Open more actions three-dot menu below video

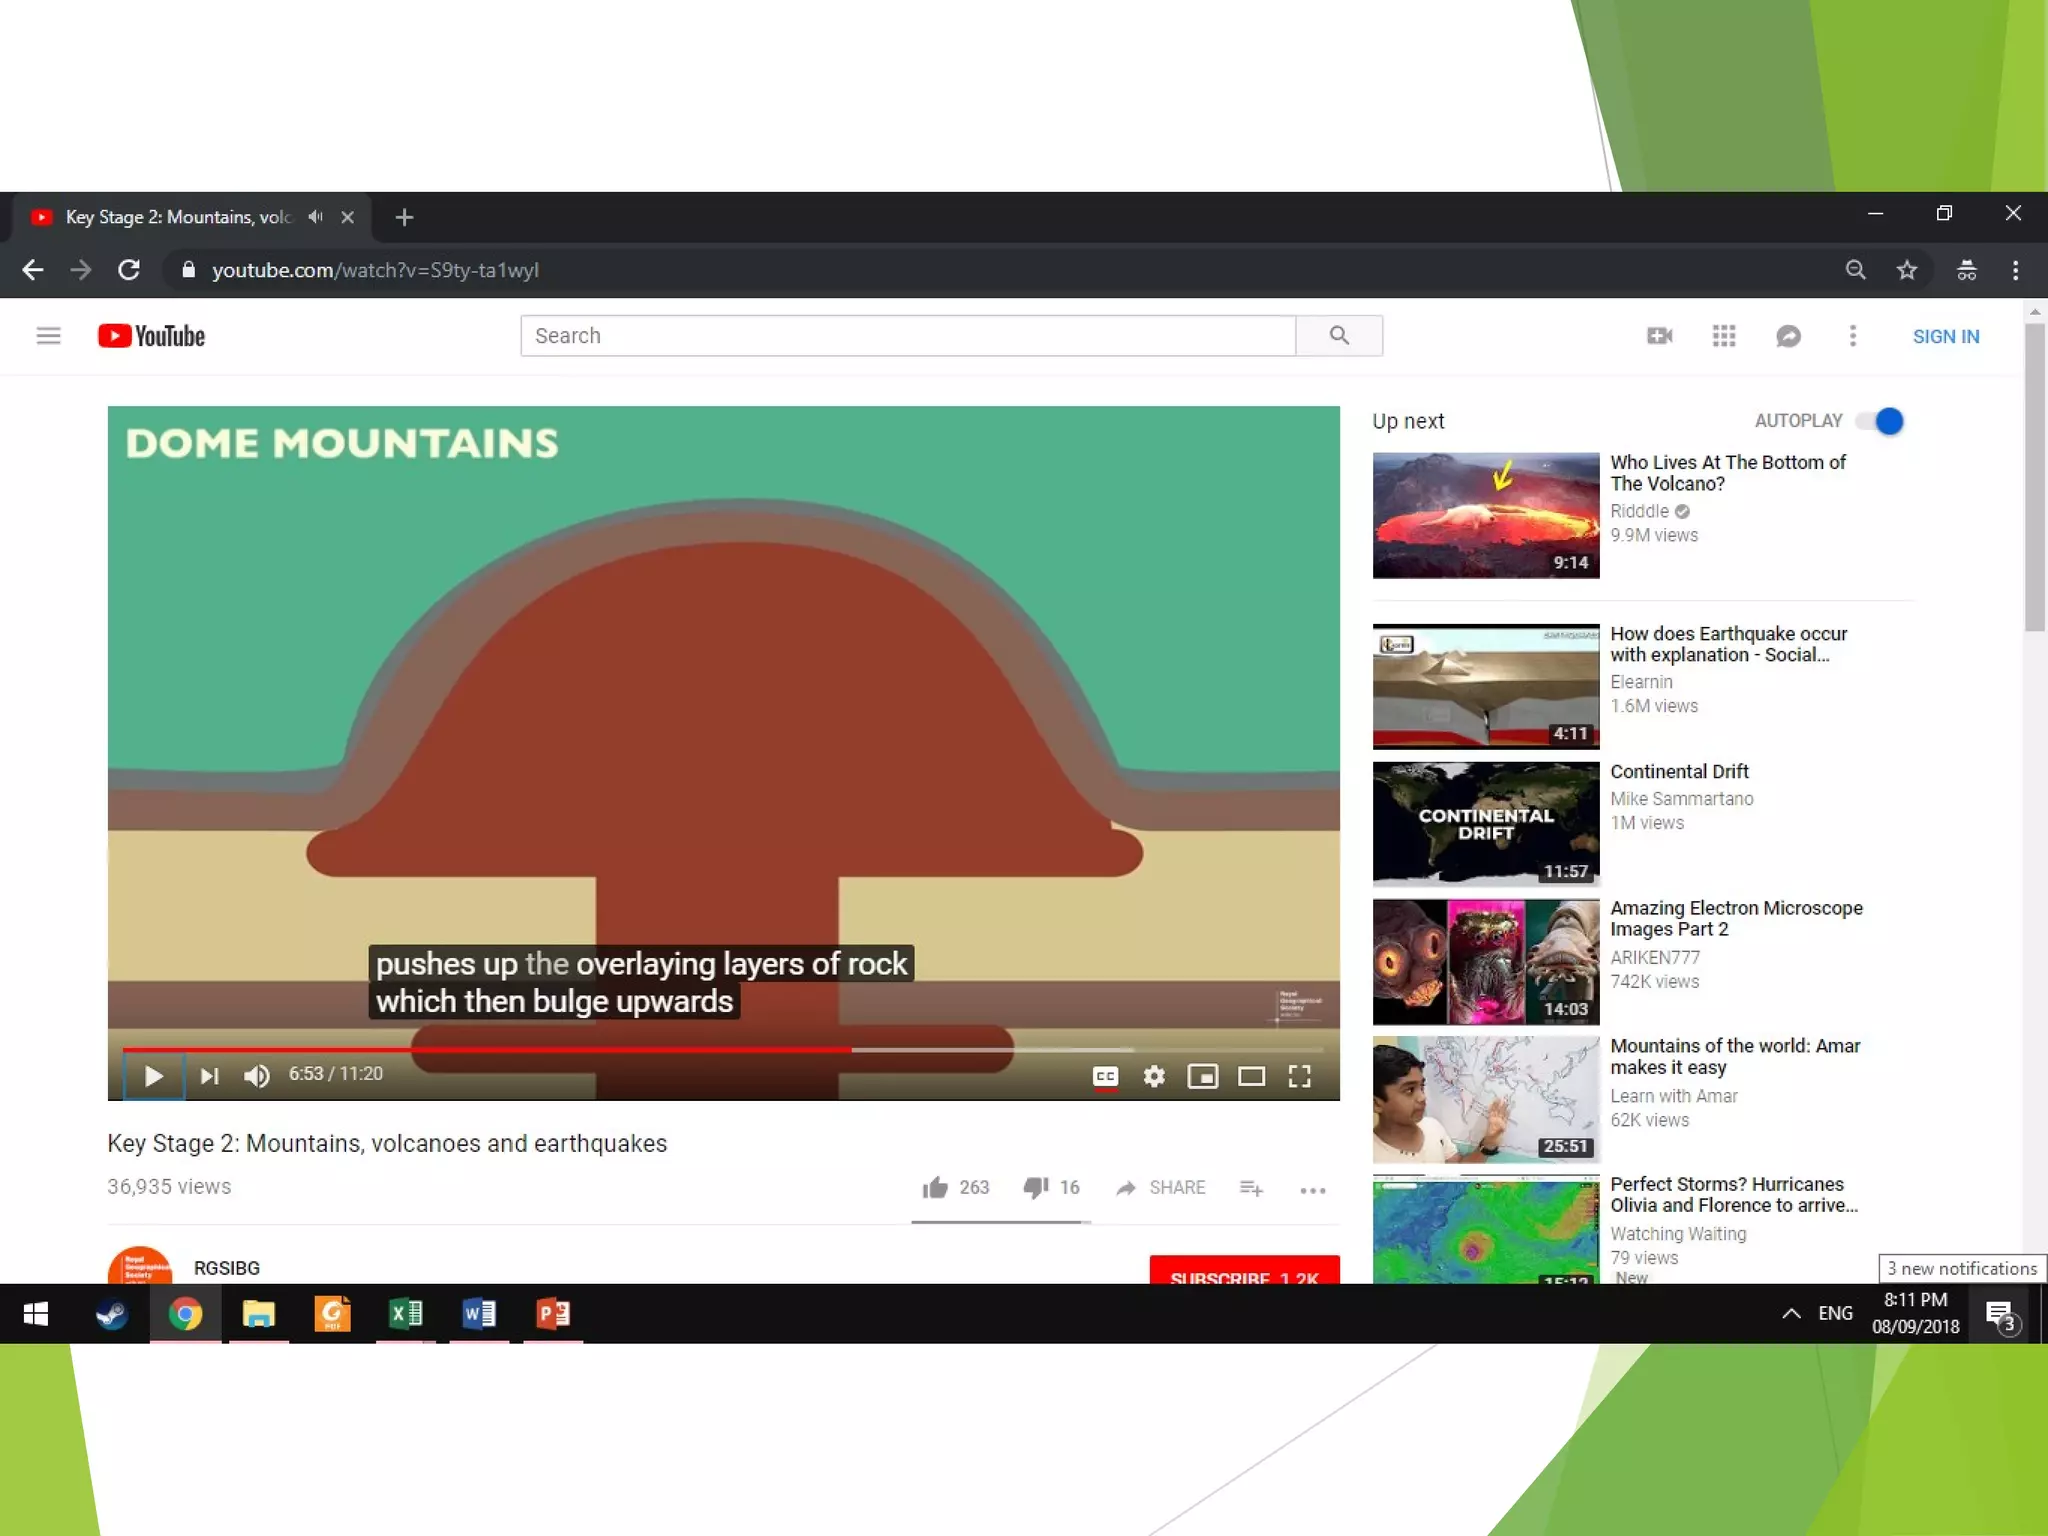click(x=1312, y=1189)
